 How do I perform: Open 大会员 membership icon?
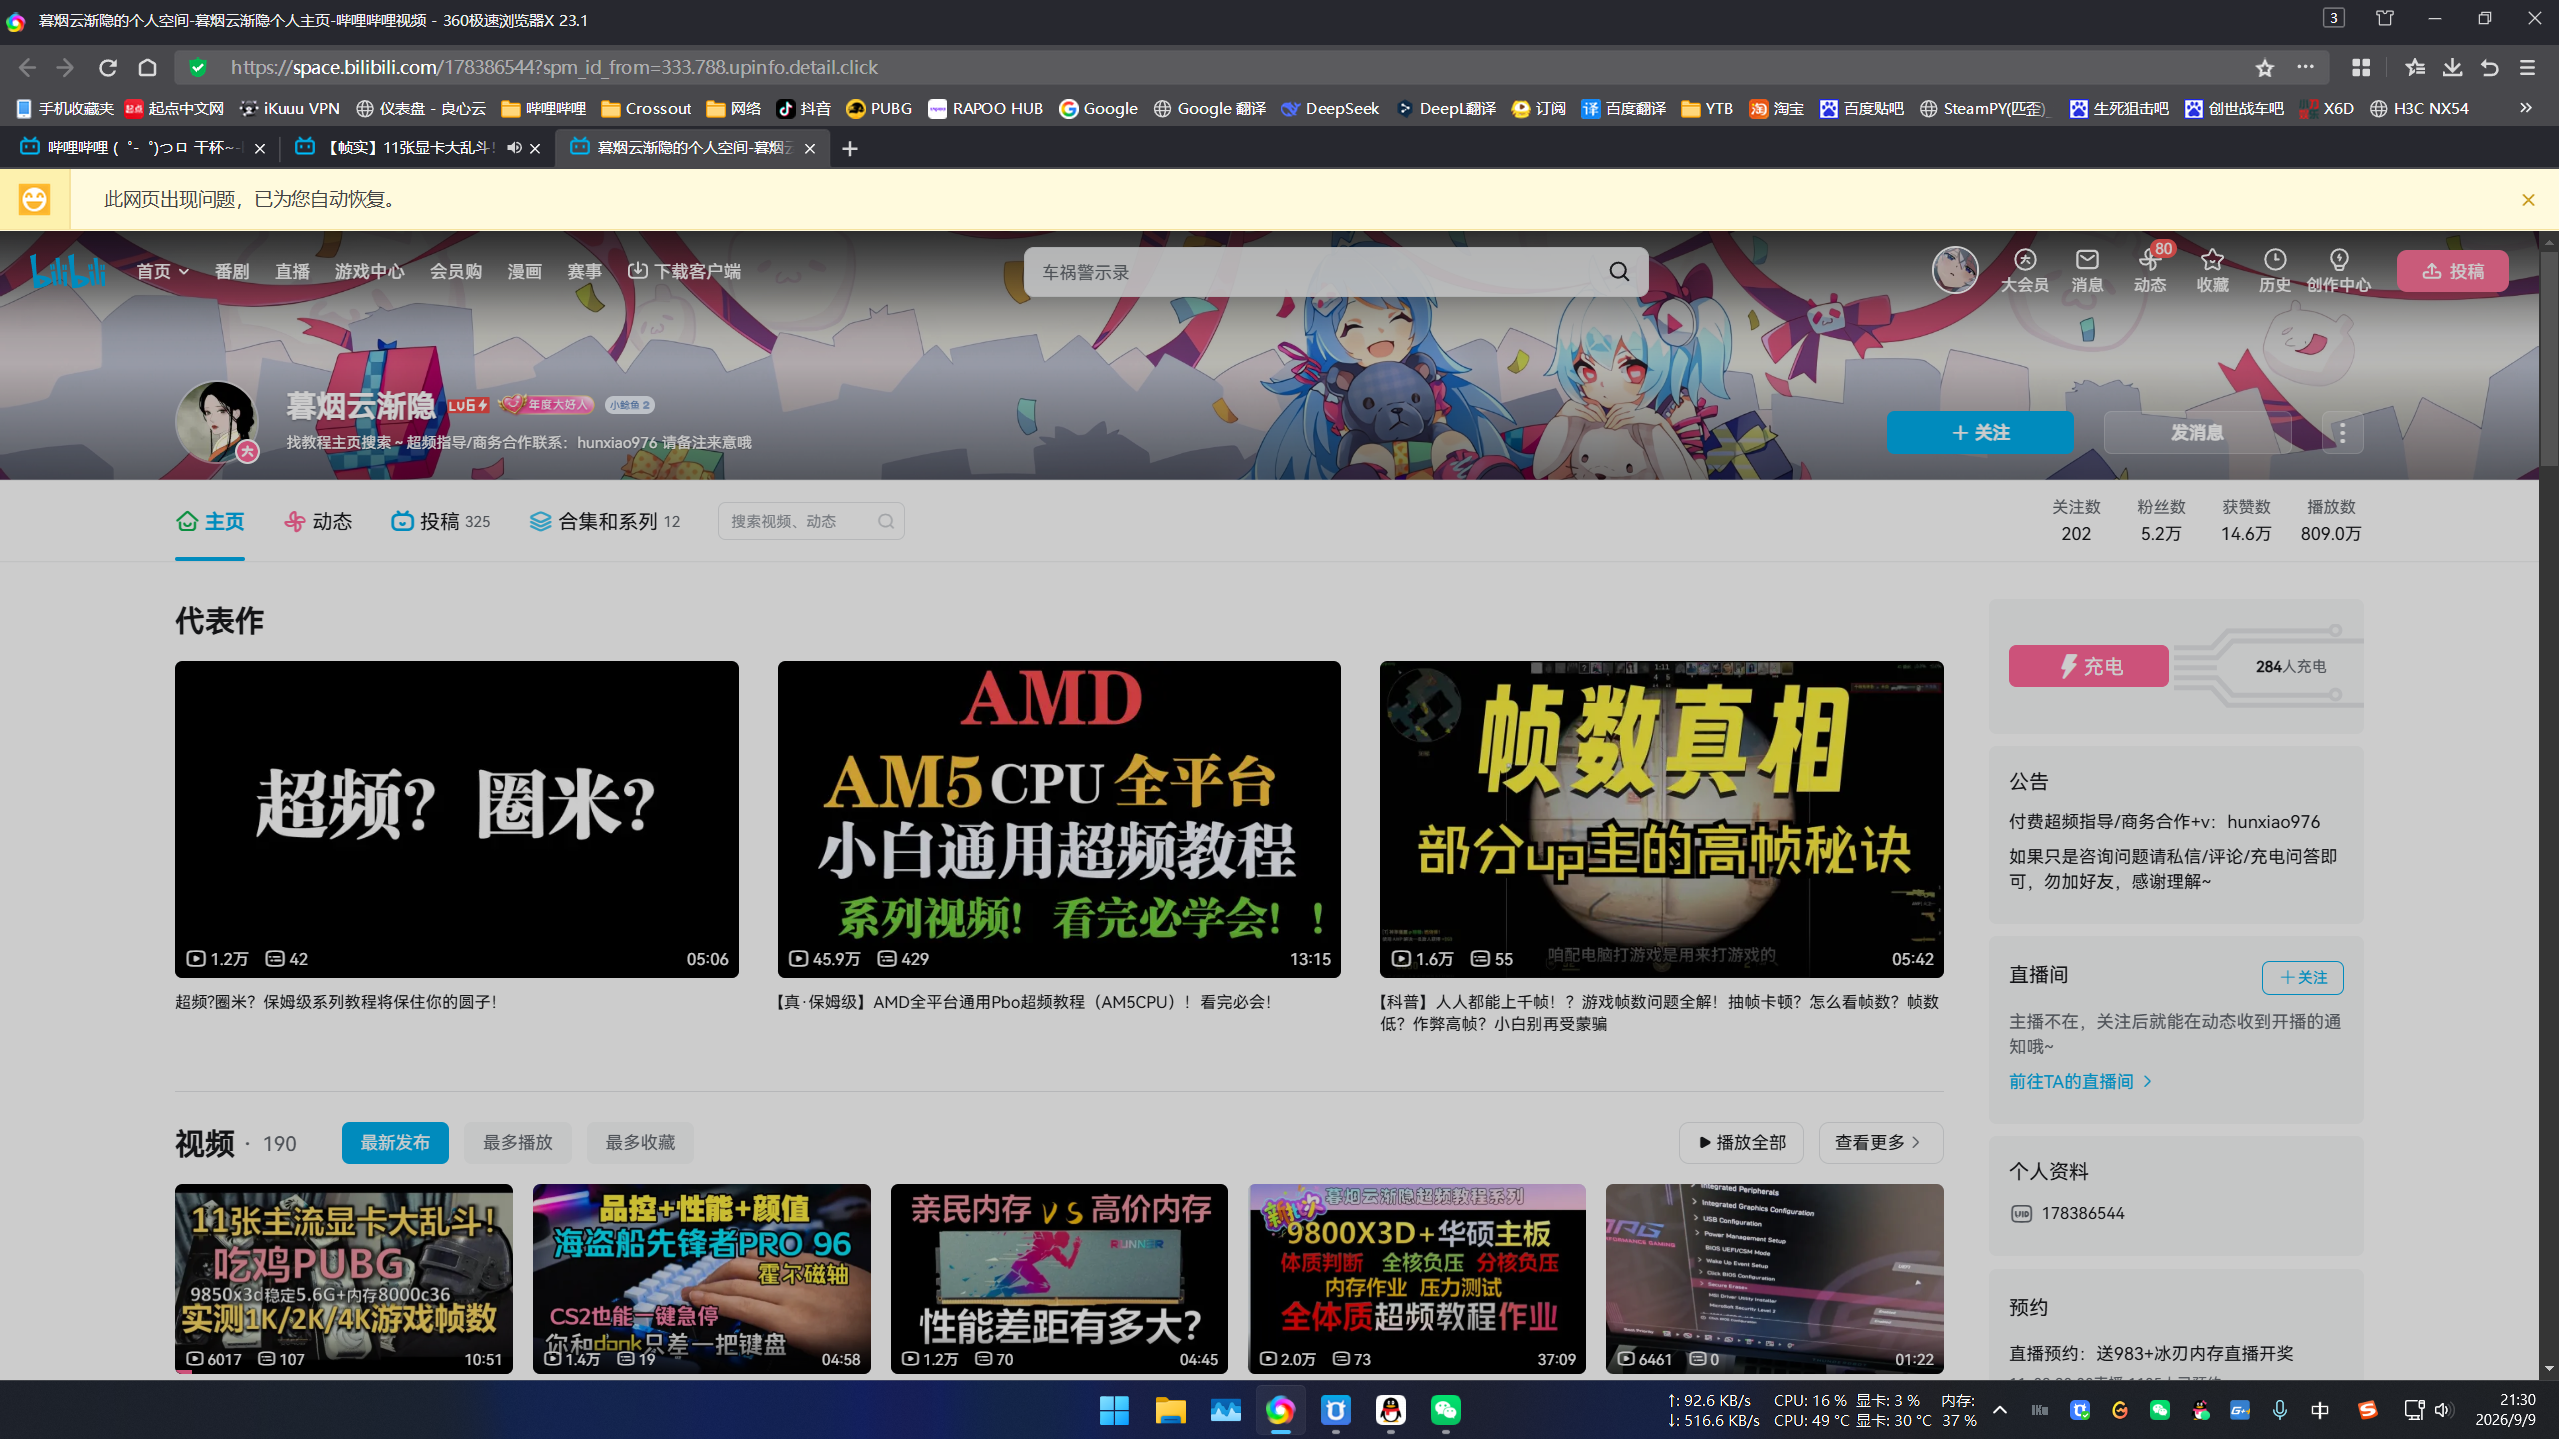2024,271
